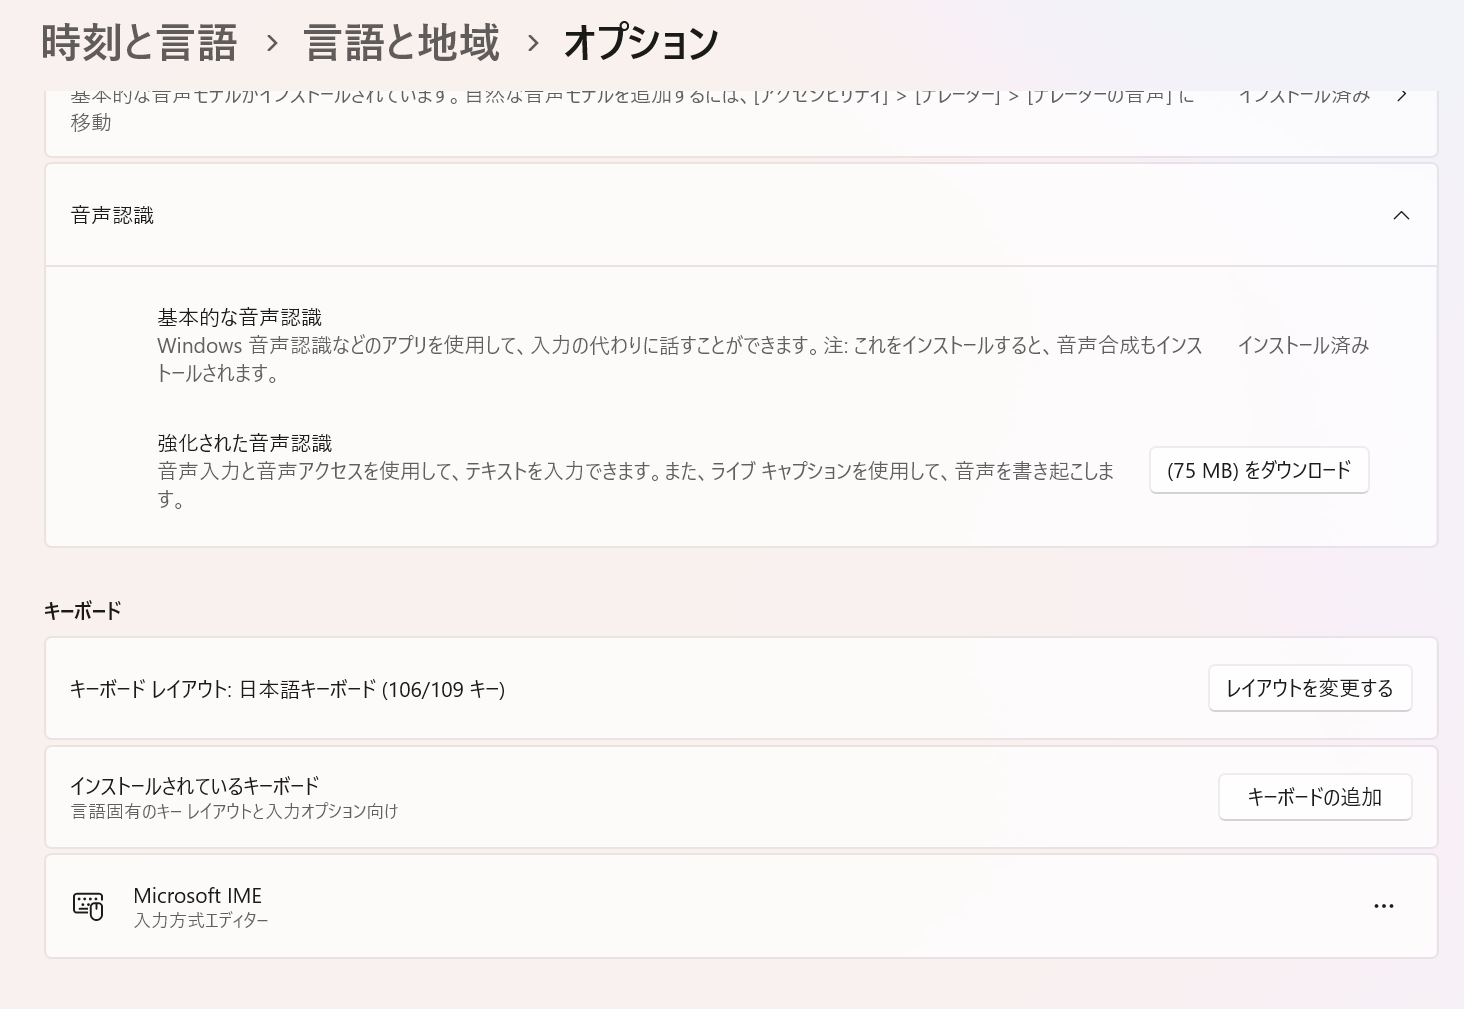Click the 強化された音声認識 heading
The width and height of the screenshot is (1464, 1009).
click(x=244, y=443)
